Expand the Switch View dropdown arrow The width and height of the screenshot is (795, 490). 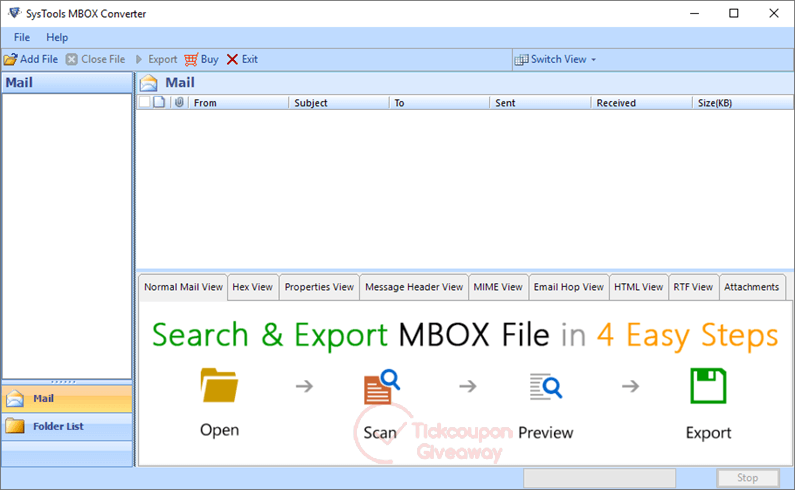tap(594, 60)
